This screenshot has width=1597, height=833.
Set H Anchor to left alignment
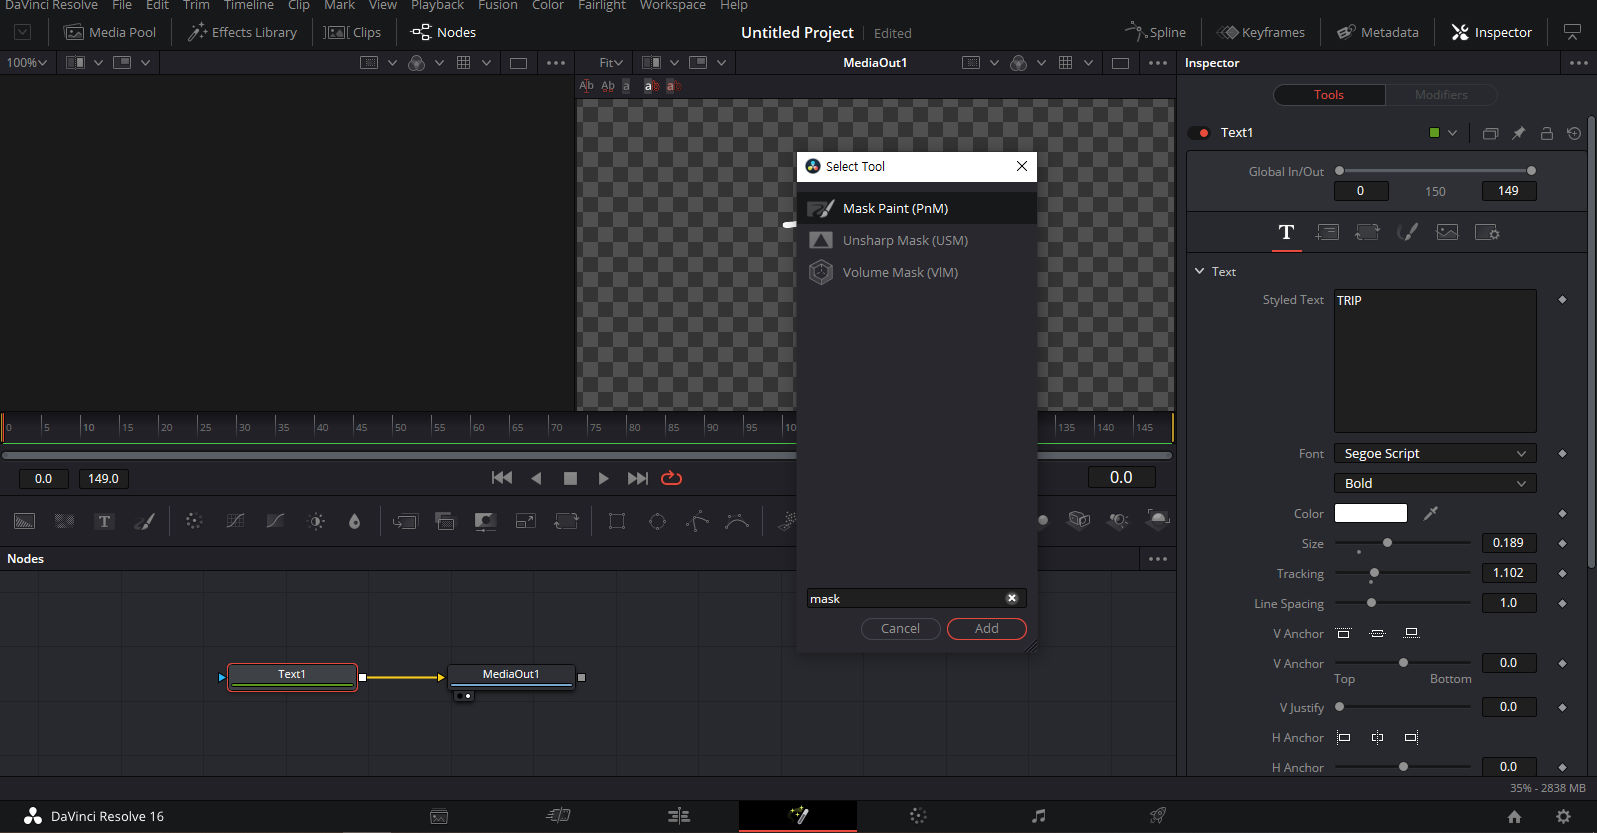[x=1344, y=737]
